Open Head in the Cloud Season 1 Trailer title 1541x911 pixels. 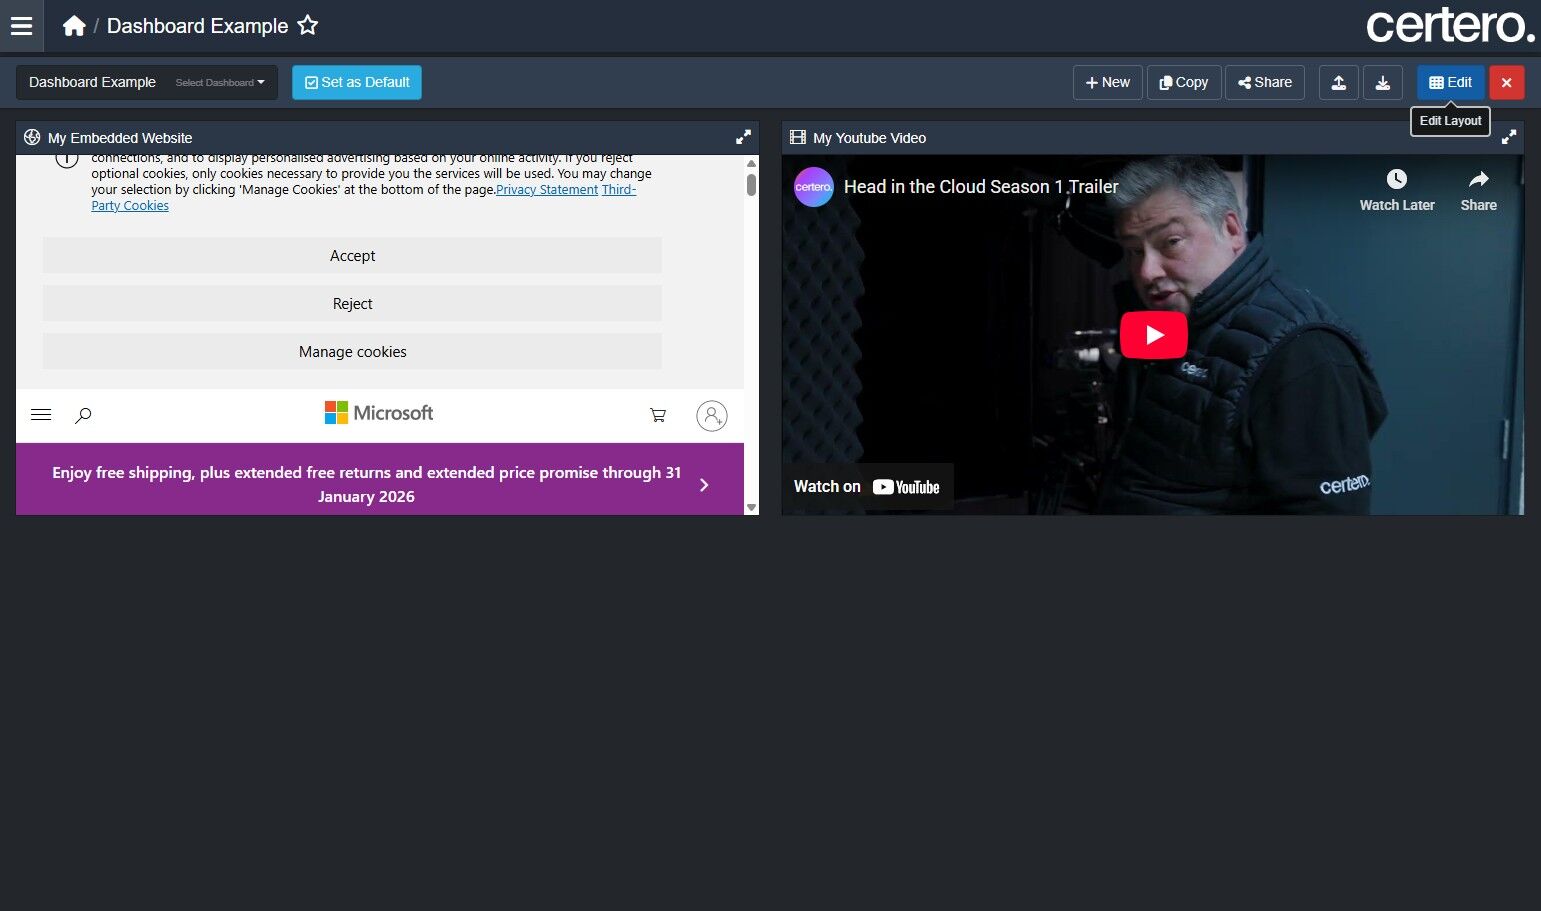tap(981, 187)
